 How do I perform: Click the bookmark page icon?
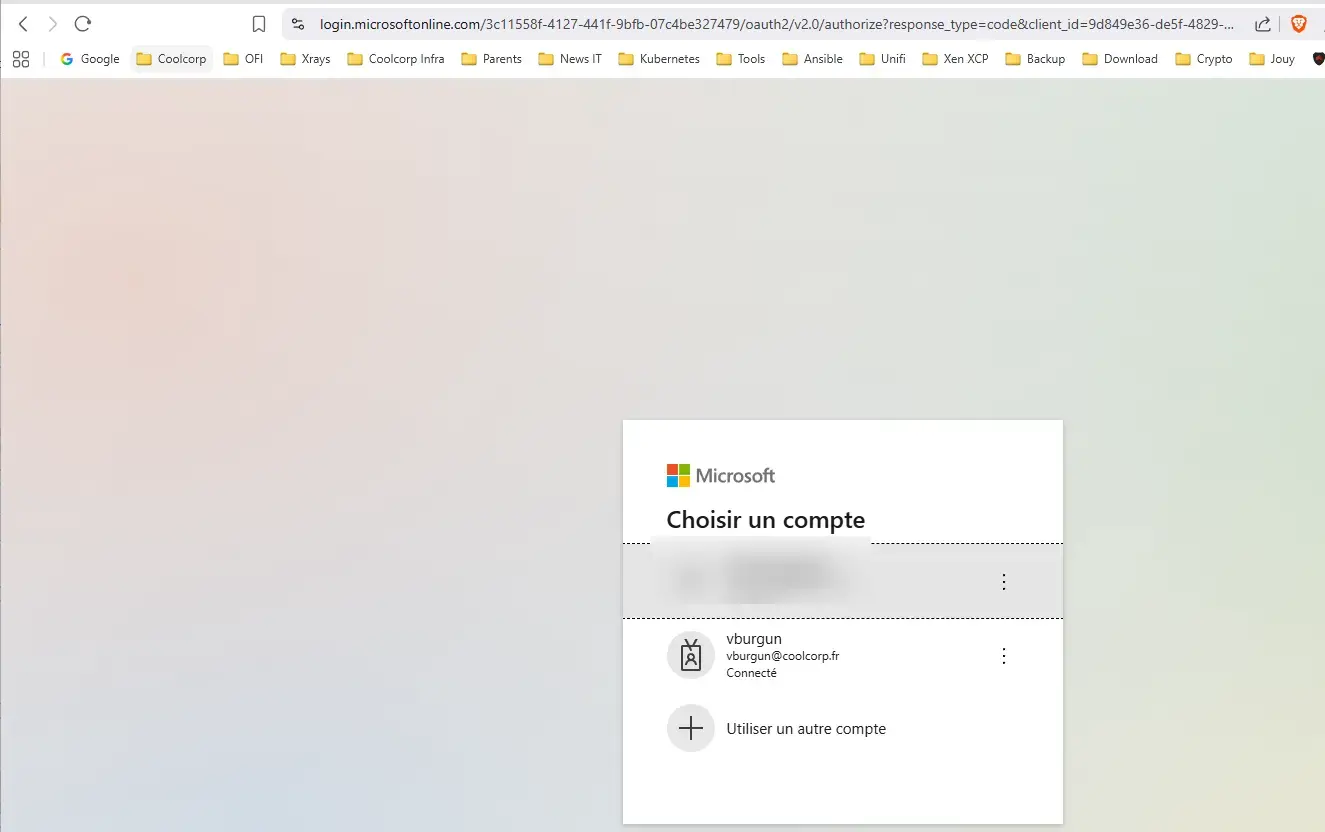point(259,24)
